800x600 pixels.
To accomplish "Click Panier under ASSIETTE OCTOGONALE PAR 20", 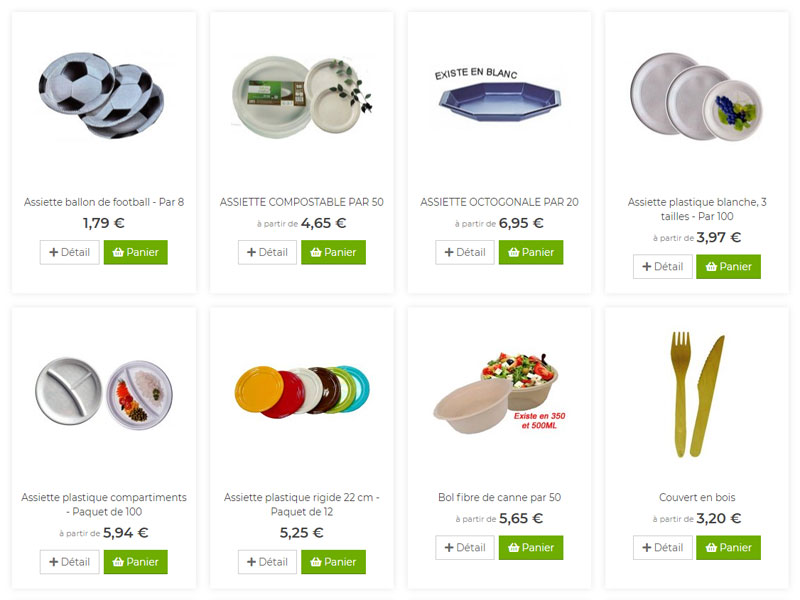I will [531, 252].
